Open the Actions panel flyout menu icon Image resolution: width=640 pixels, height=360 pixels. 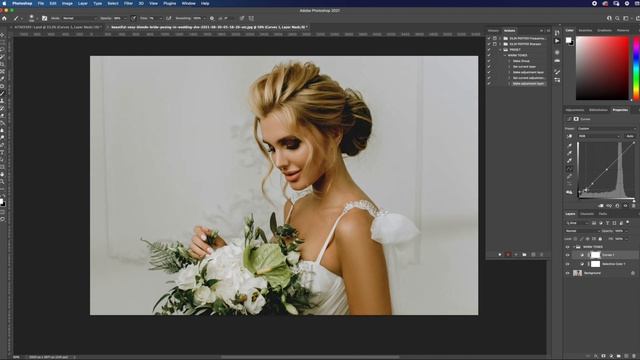point(548,31)
